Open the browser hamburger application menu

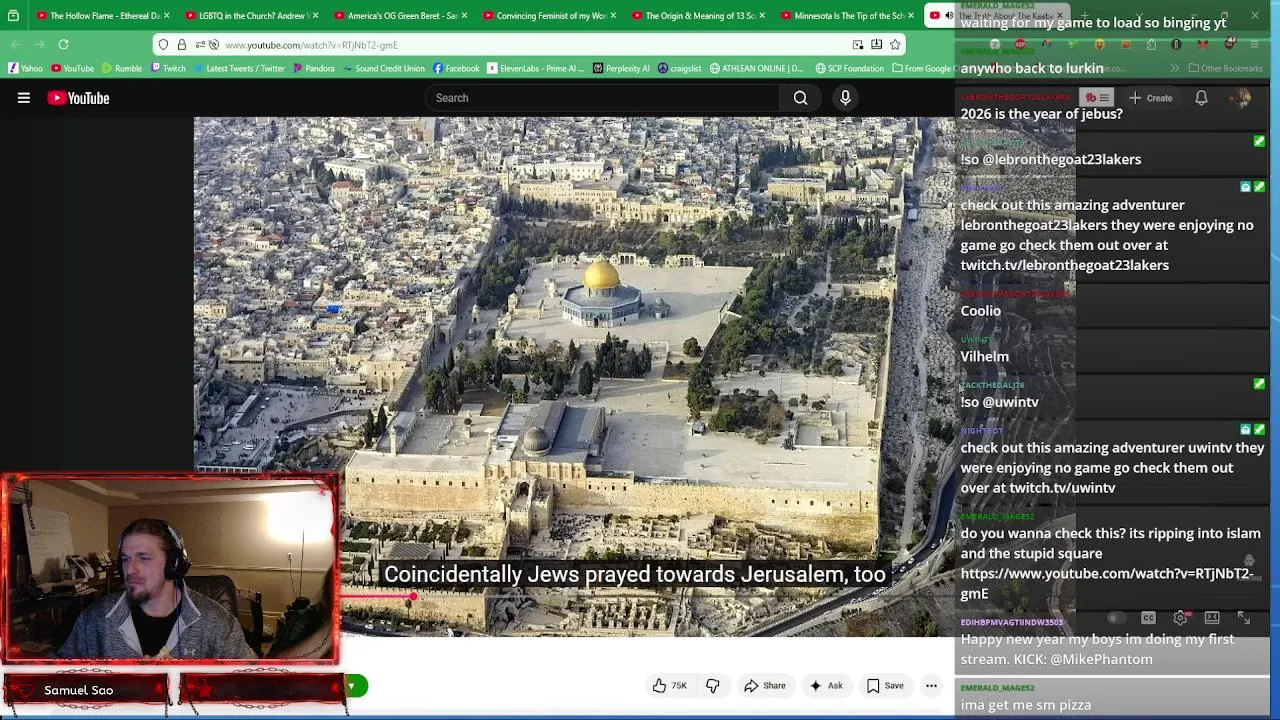point(1254,45)
